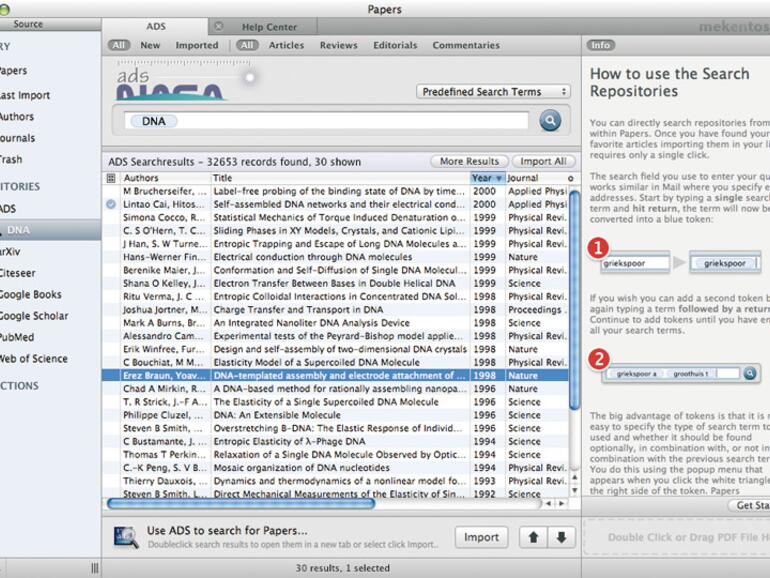
Task: Click the move down arrow button
Action: click(x=561, y=537)
